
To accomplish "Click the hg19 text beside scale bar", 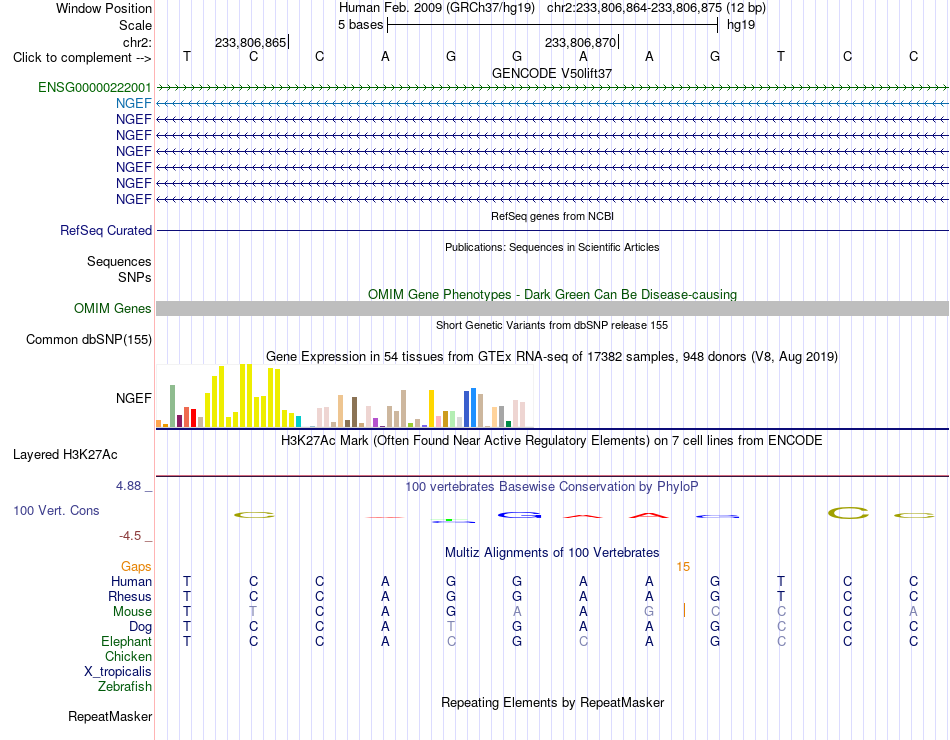I will (741, 25).
